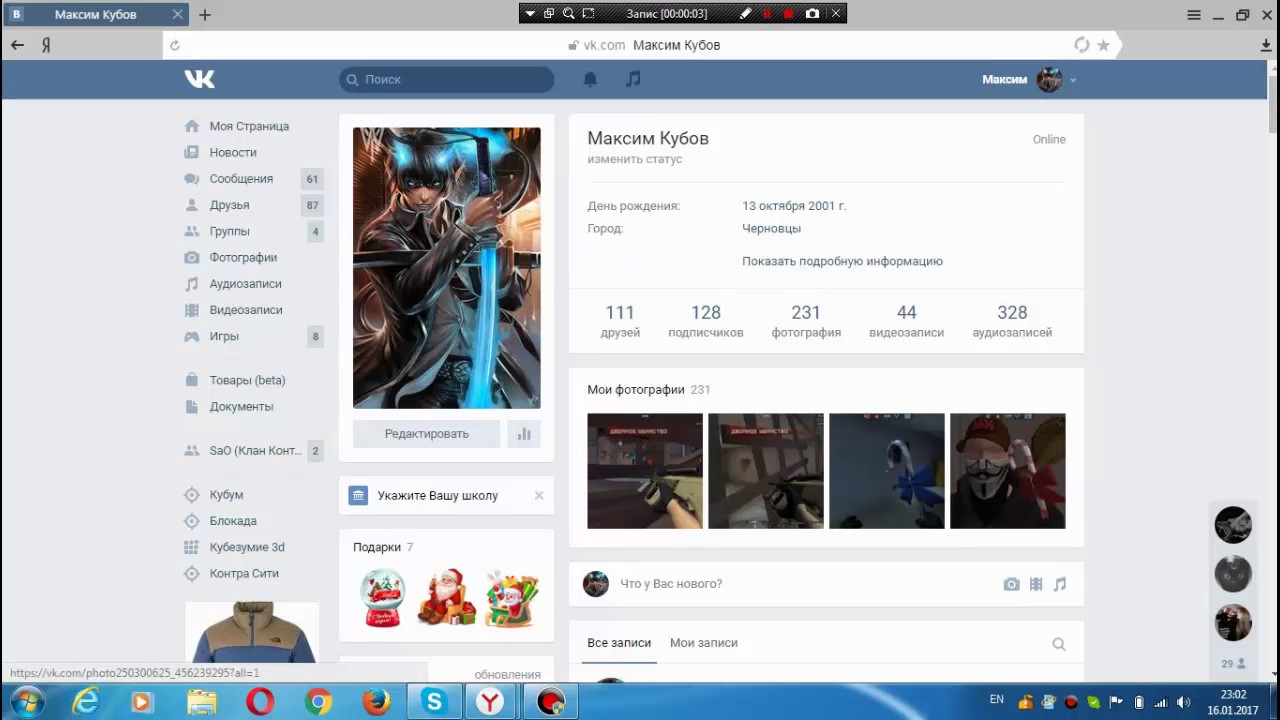Open Мои фотографии section header
This screenshot has width=1280, height=720.
tap(636, 390)
